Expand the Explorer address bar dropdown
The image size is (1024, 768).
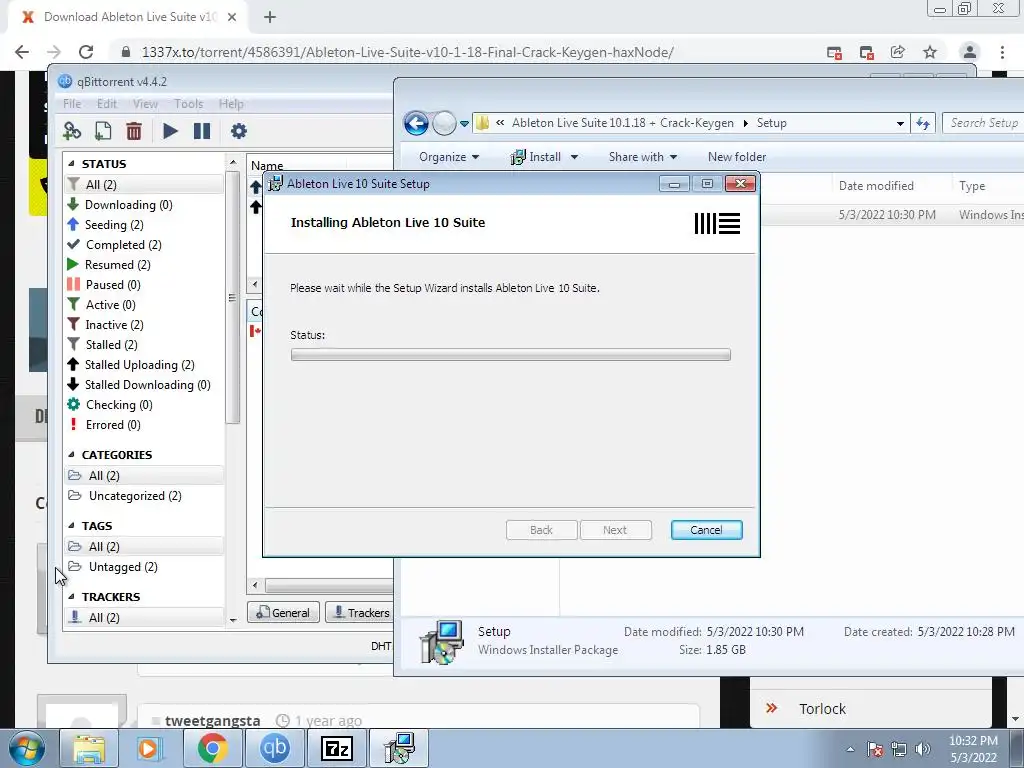point(900,123)
